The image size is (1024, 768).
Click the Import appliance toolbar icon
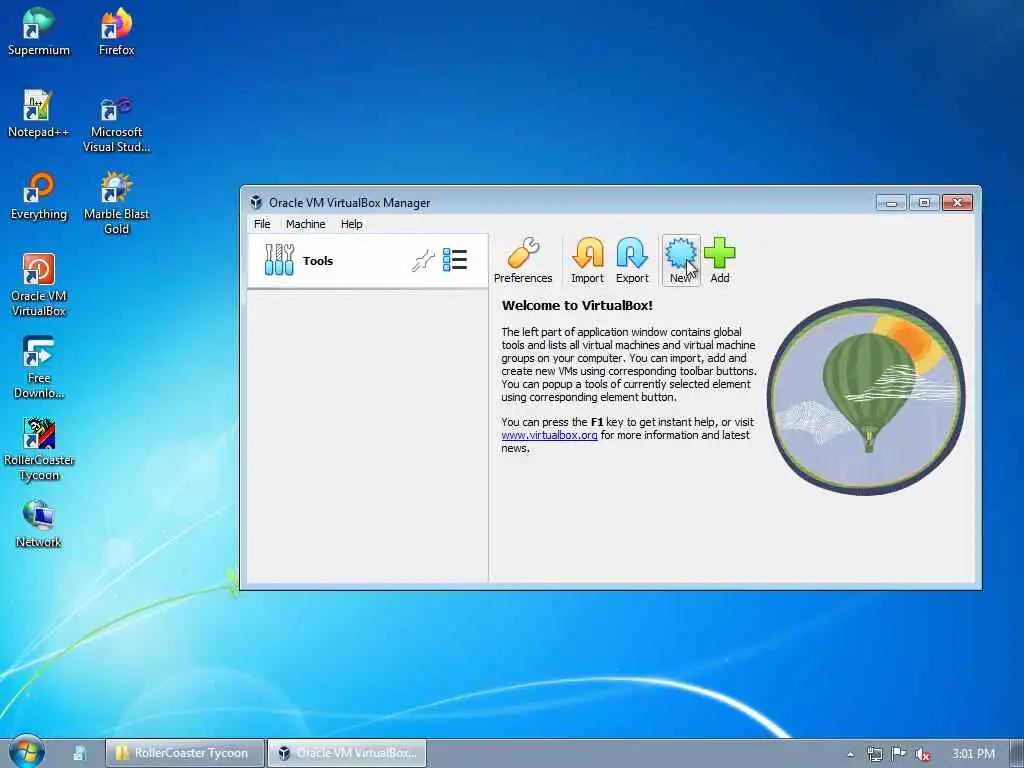[587, 260]
